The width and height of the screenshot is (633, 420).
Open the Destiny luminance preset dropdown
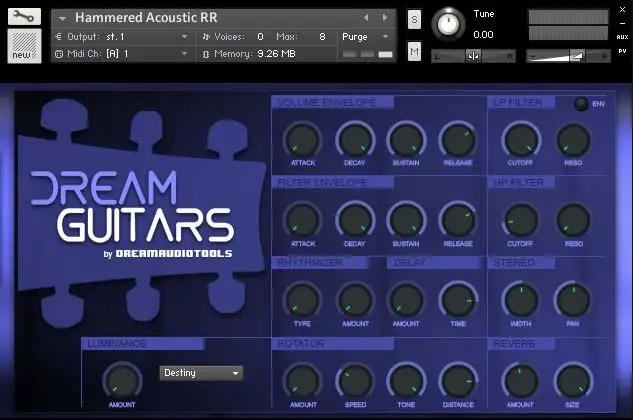[201, 373]
